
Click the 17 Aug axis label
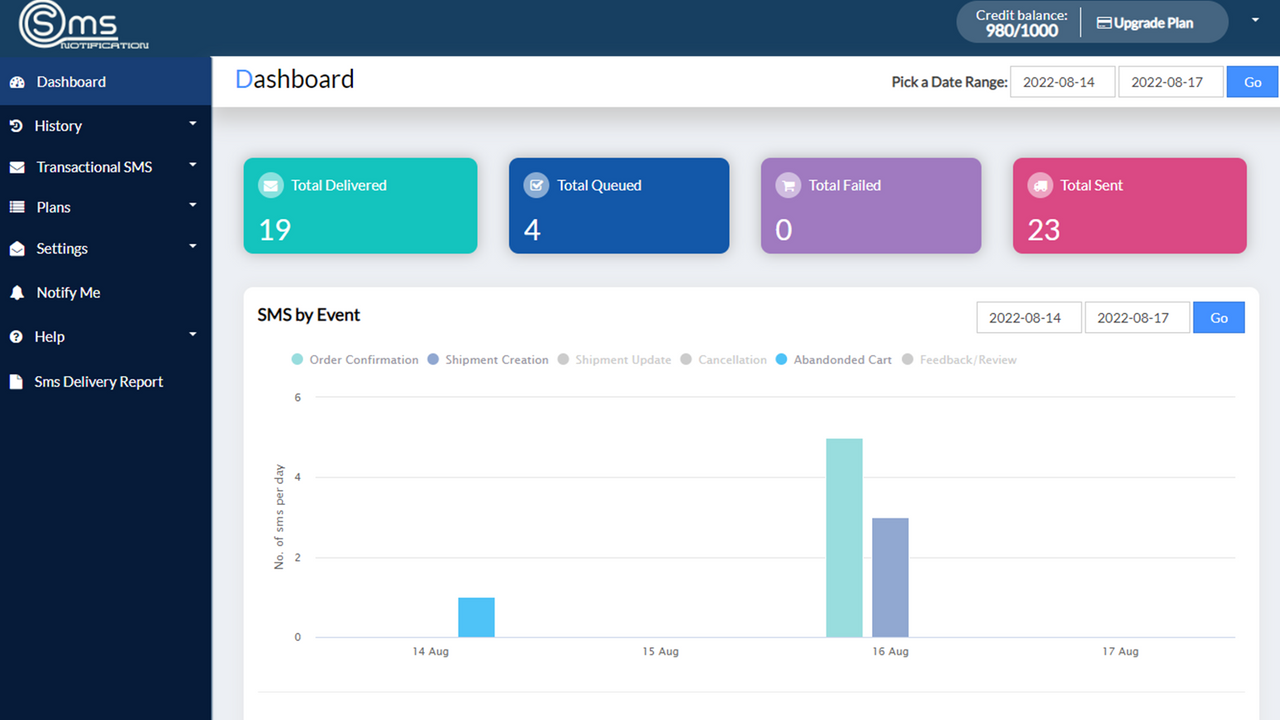(x=1120, y=652)
